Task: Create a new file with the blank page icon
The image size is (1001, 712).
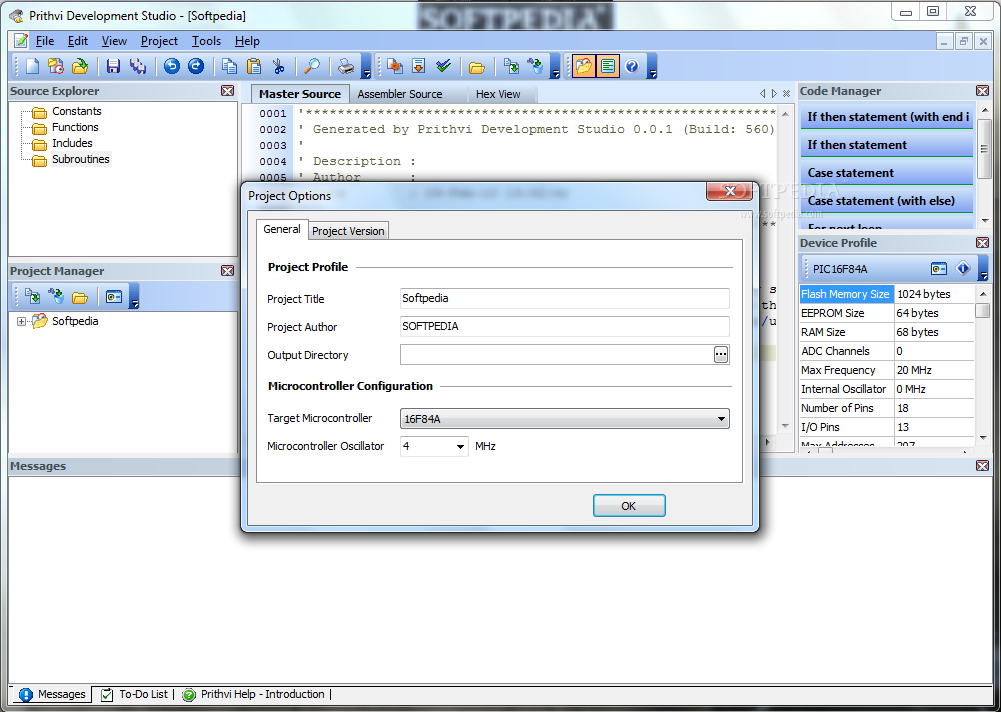Action: [33, 66]
